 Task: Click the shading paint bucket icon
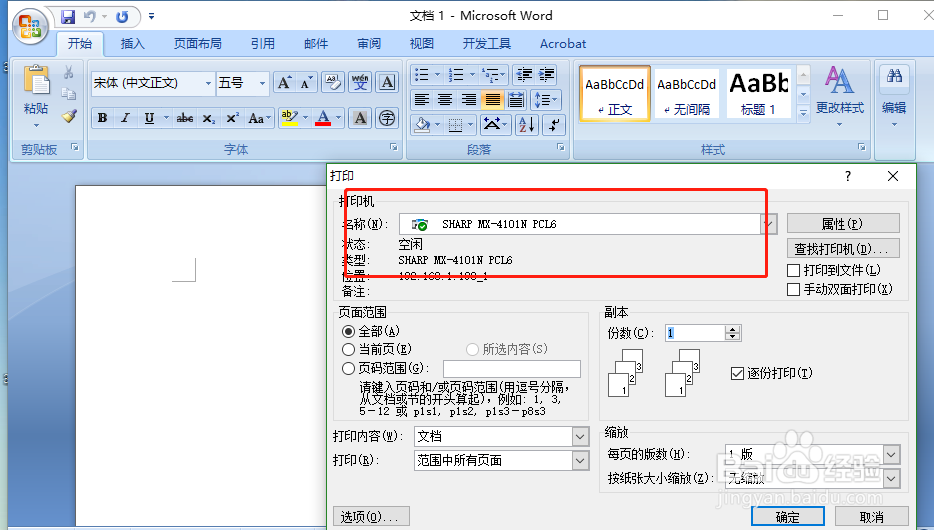[422, 124]
